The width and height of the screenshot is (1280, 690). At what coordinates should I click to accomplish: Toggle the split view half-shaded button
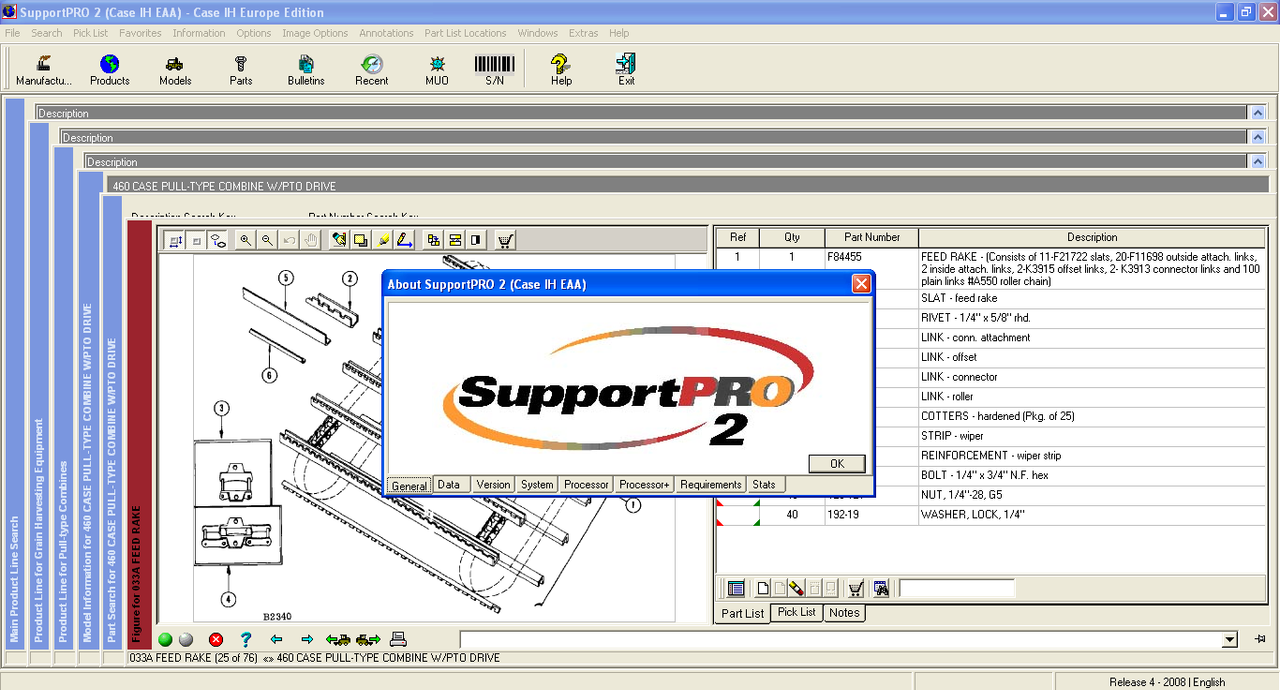(x=476, y=240)
